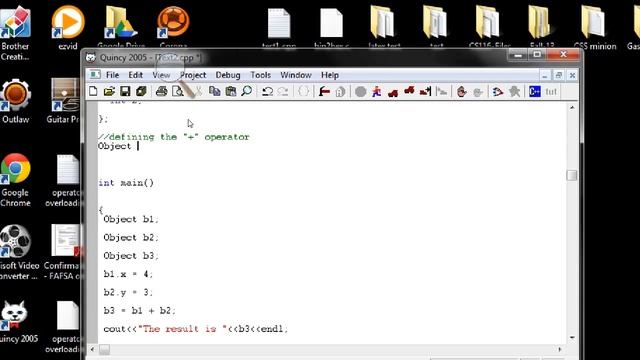Click the Brother Creative desktop shortcut

click(x=15, y=33)
